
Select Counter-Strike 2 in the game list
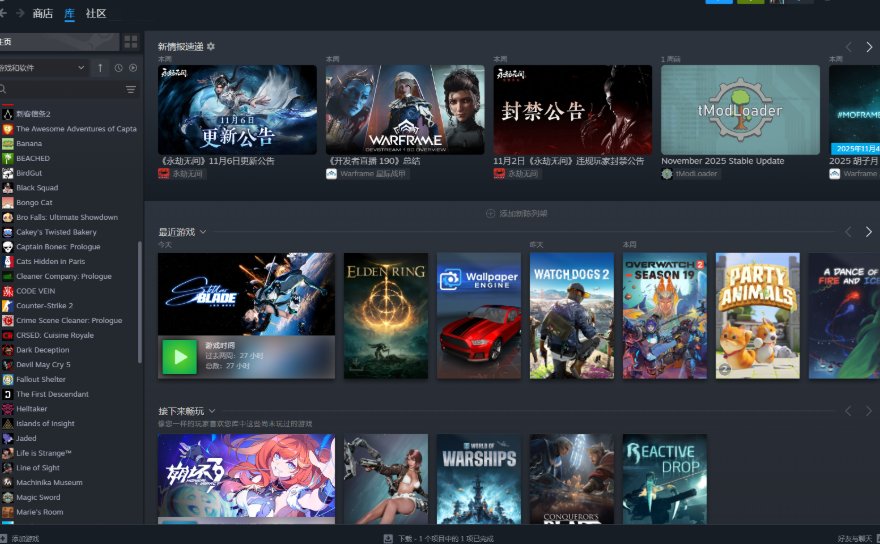[x=44, y=306]
